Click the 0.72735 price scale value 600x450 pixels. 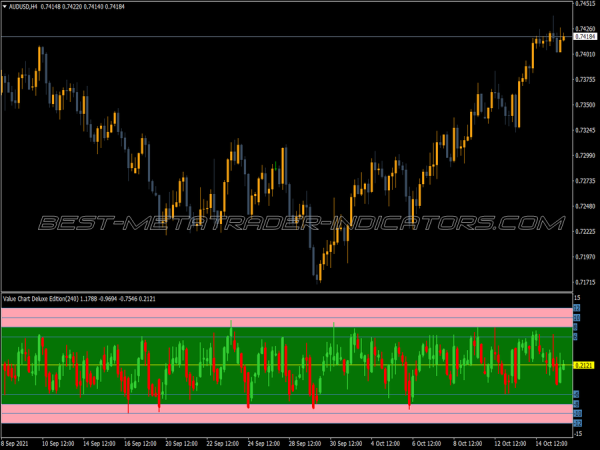(x=585, y=181)
